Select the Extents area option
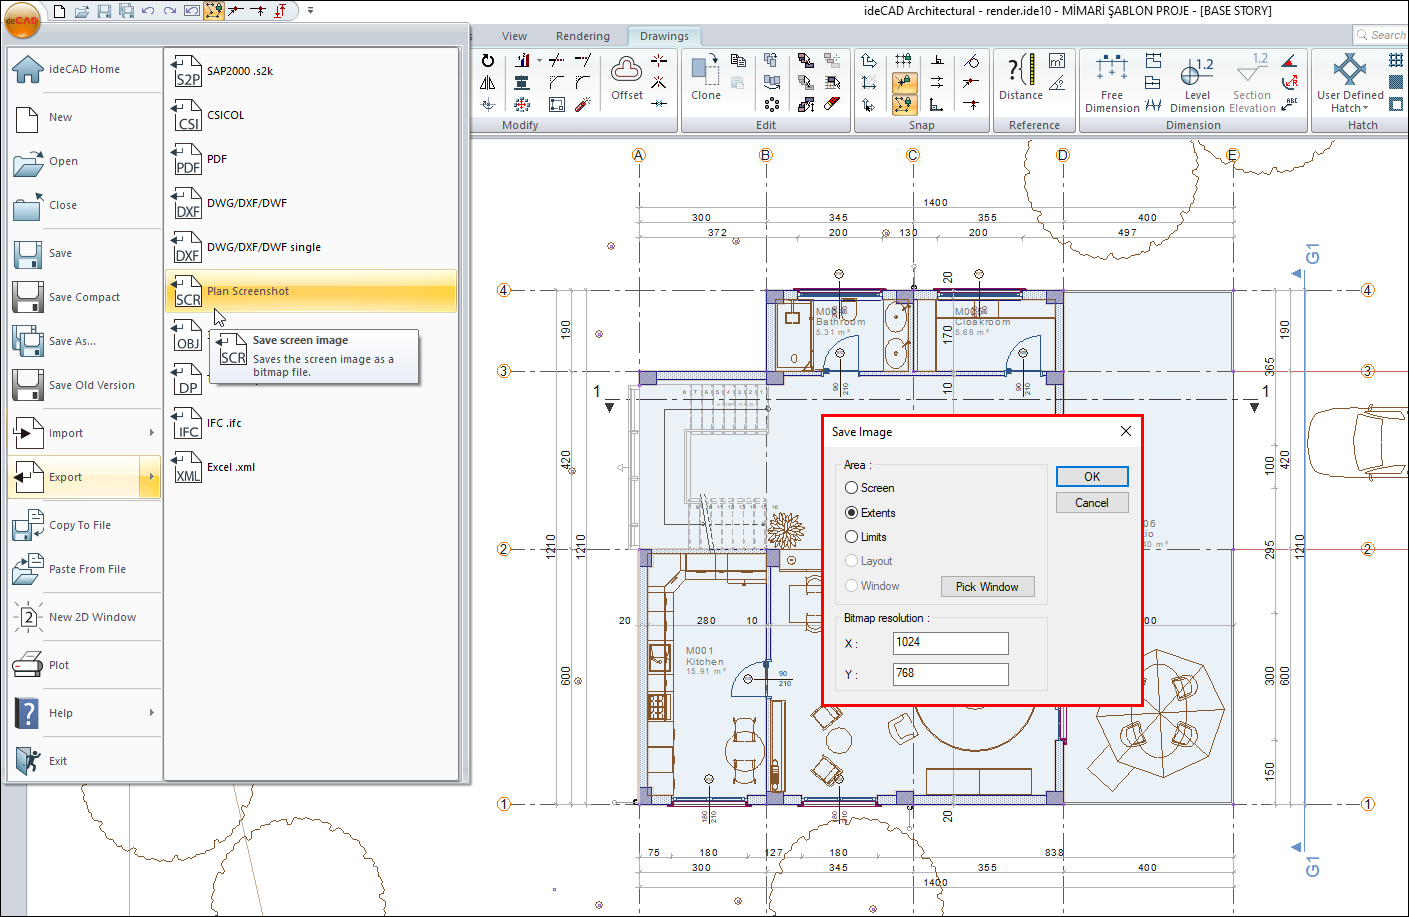This screenshot has height=917, width=1409. coord(852,513)
